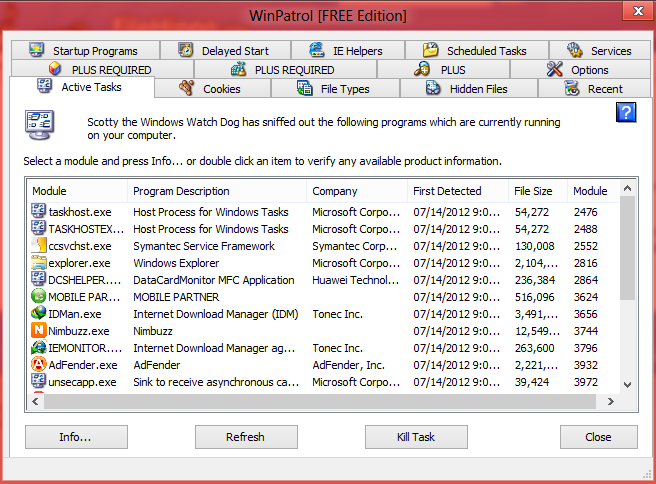The height and width of the screenshot is (484, 656).
Task: Select the Windows Explorer description text
Action: pos(176,263)
